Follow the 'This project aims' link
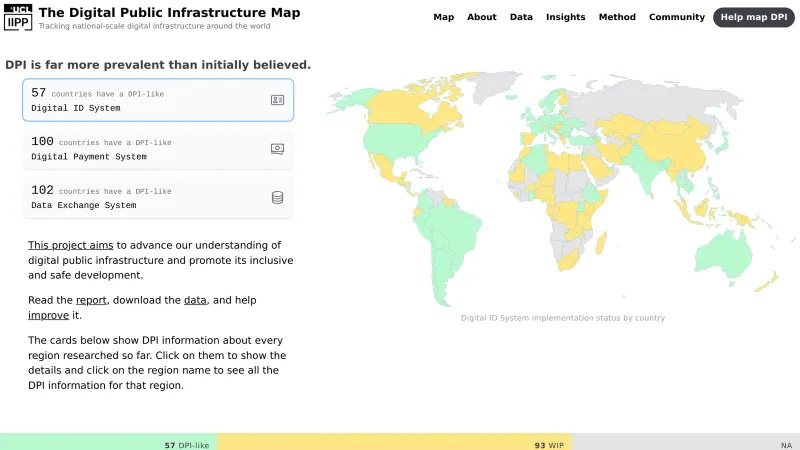The height and width of the screenshot is (450, 800). click(70, 245)
